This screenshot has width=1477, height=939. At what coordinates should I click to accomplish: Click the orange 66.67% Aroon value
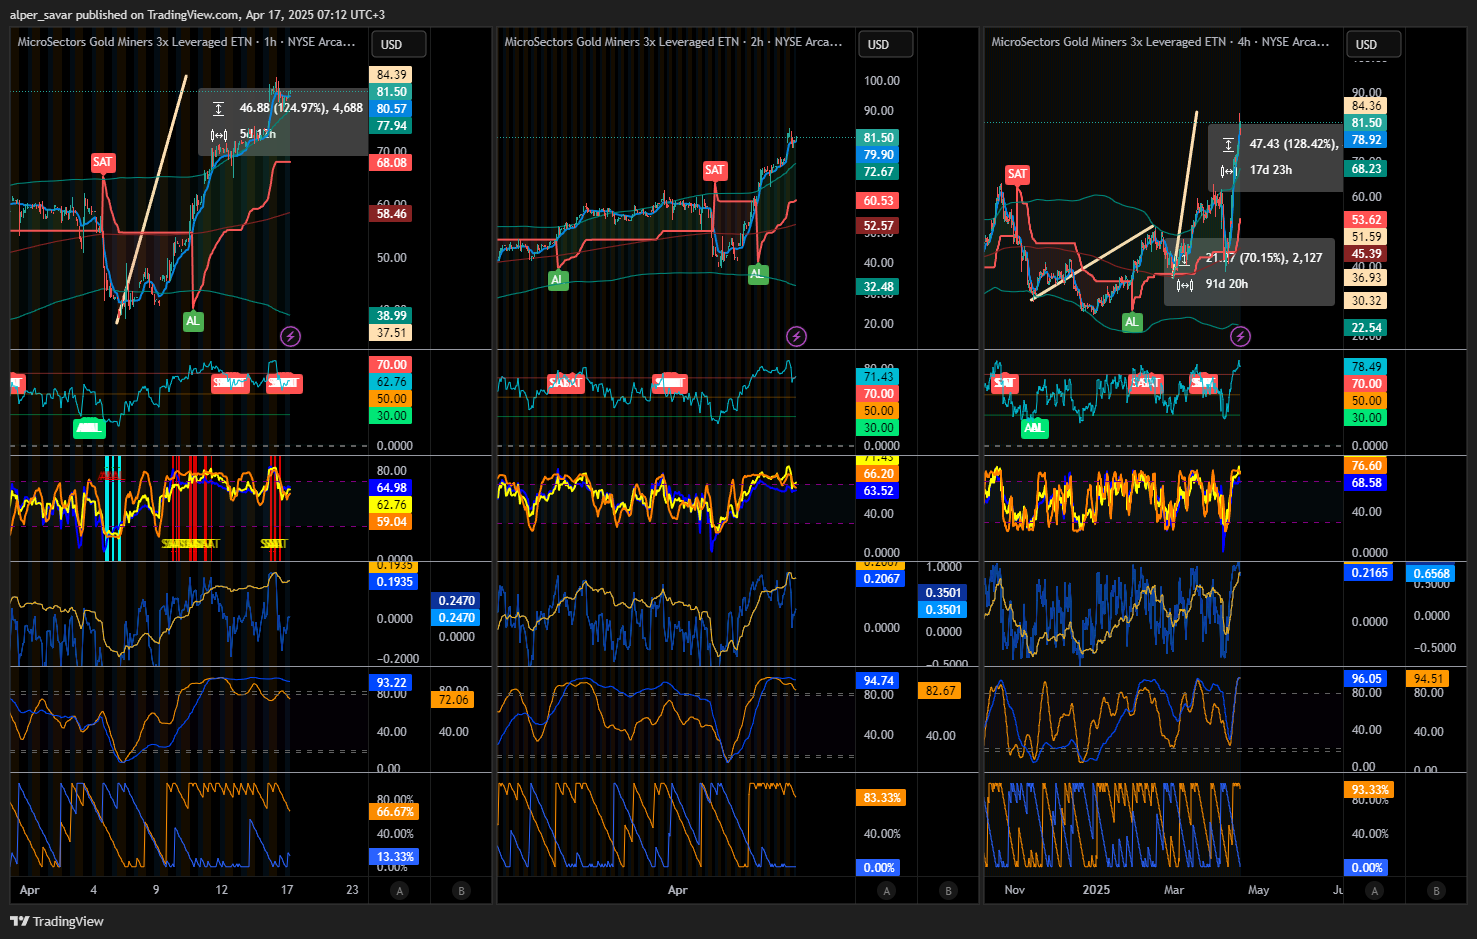395,812
